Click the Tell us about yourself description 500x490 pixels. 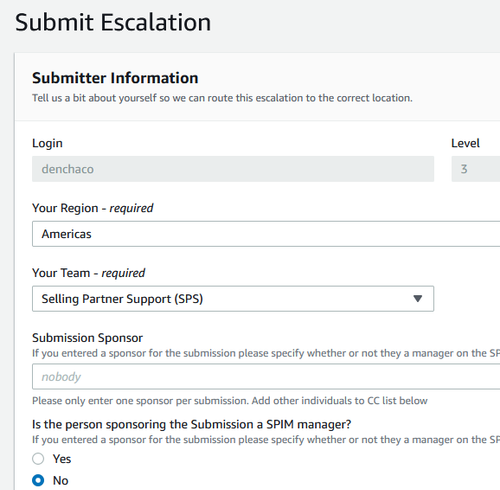tap(222, 98)
